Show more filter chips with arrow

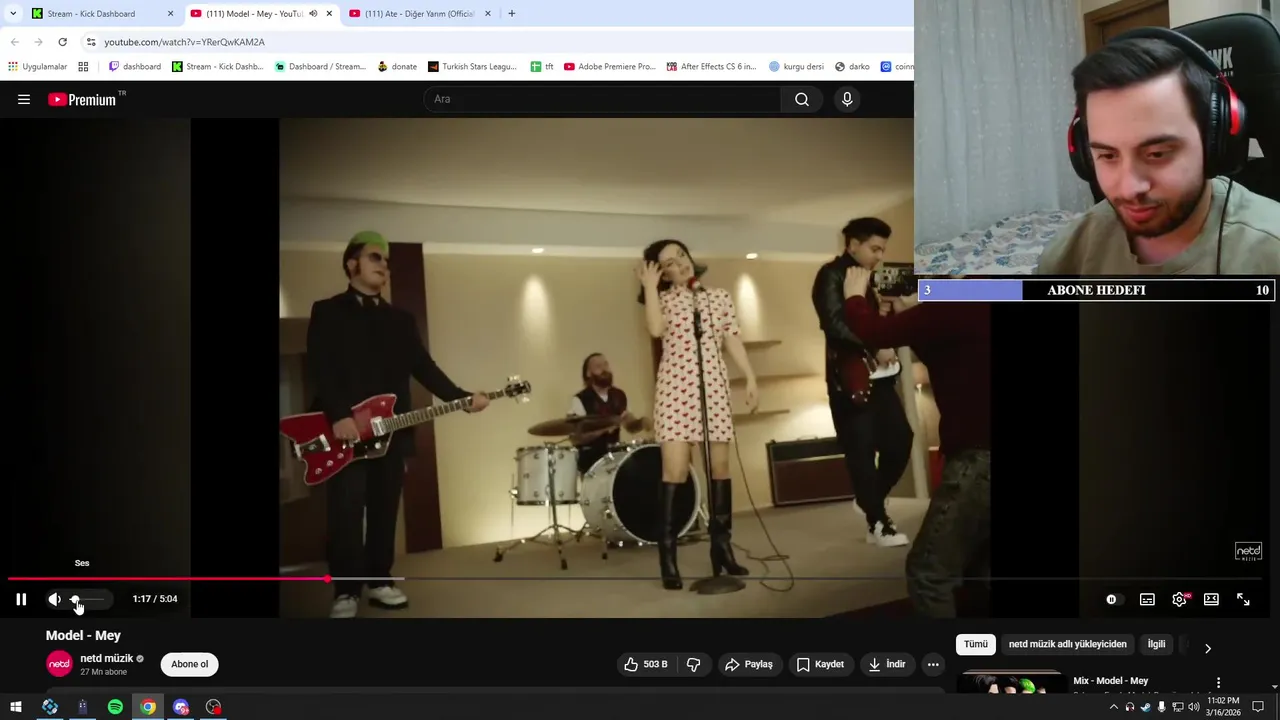tap(1207, 648)
